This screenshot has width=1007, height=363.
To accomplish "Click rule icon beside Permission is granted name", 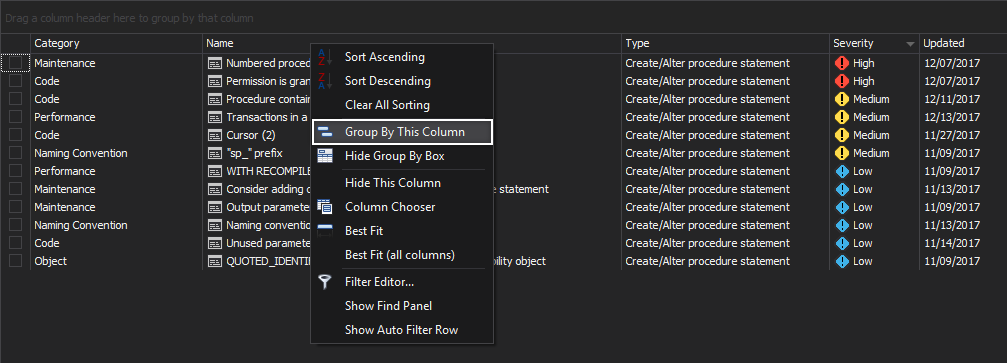I will pos(215,81).
